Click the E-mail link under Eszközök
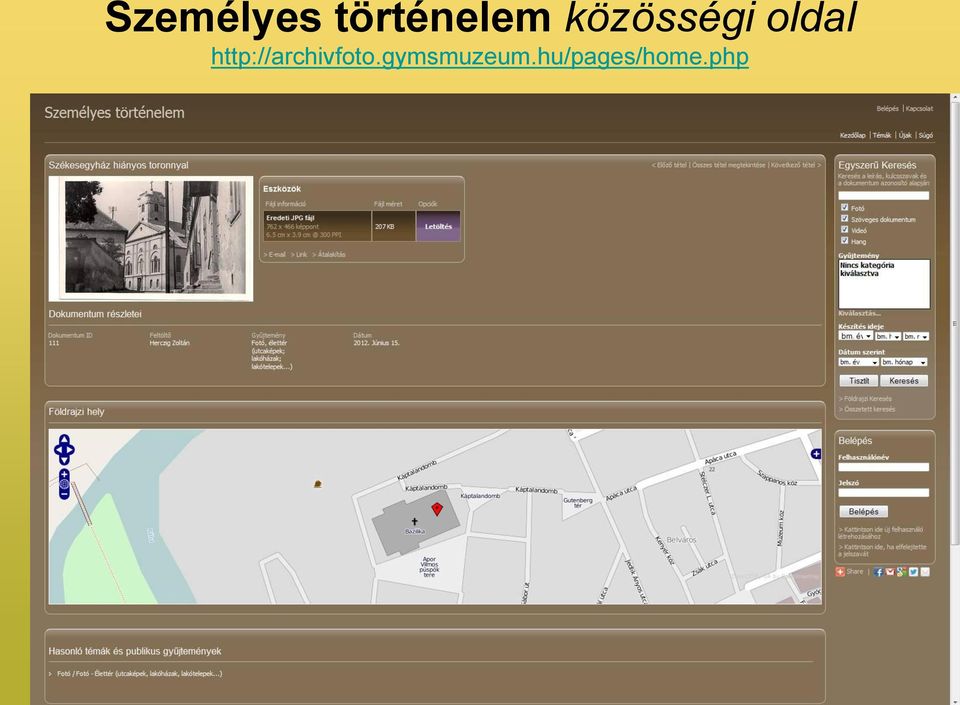Image resolution: width=960 pixels, height=705 pixels. 275,255
